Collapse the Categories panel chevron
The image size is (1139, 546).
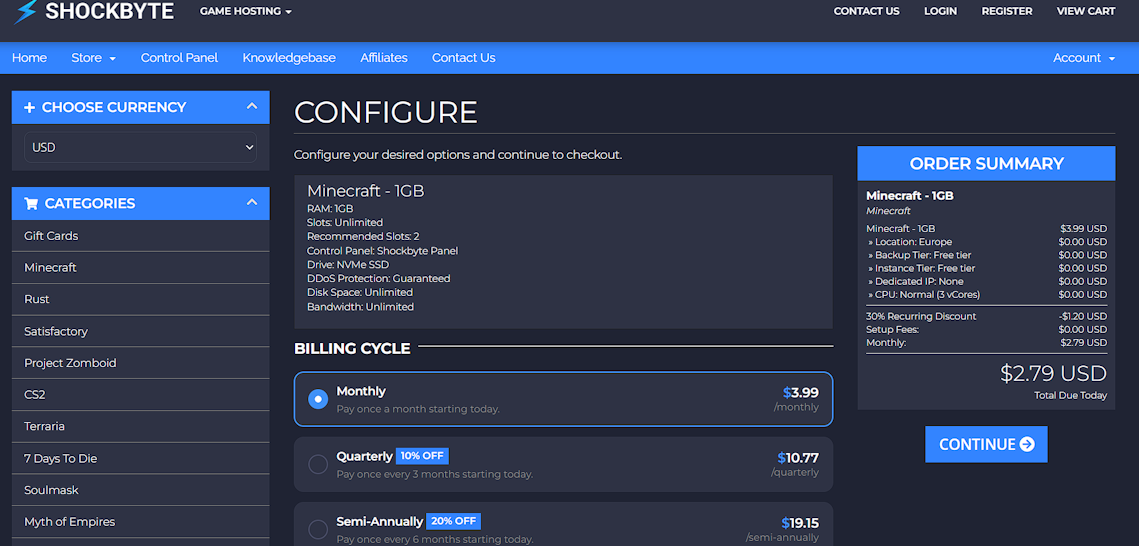251,203
